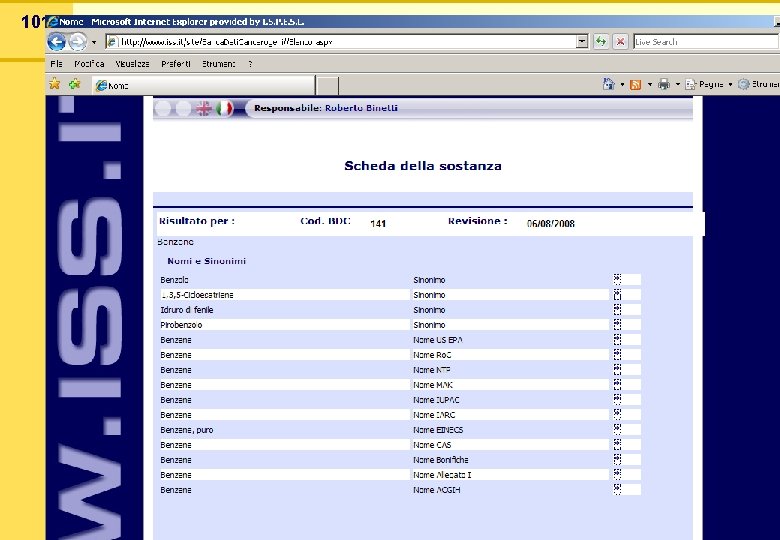Click the Benzolo Sinonimo row icon

click(x=617, y=279)
